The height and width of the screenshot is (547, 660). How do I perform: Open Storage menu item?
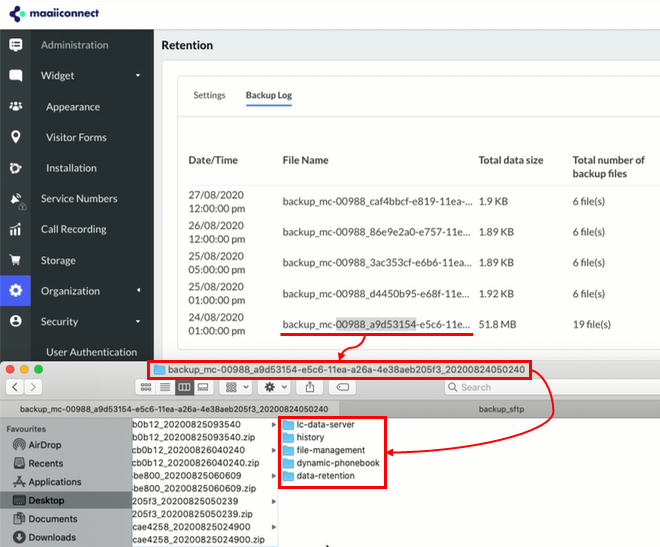tap(58, 260)
